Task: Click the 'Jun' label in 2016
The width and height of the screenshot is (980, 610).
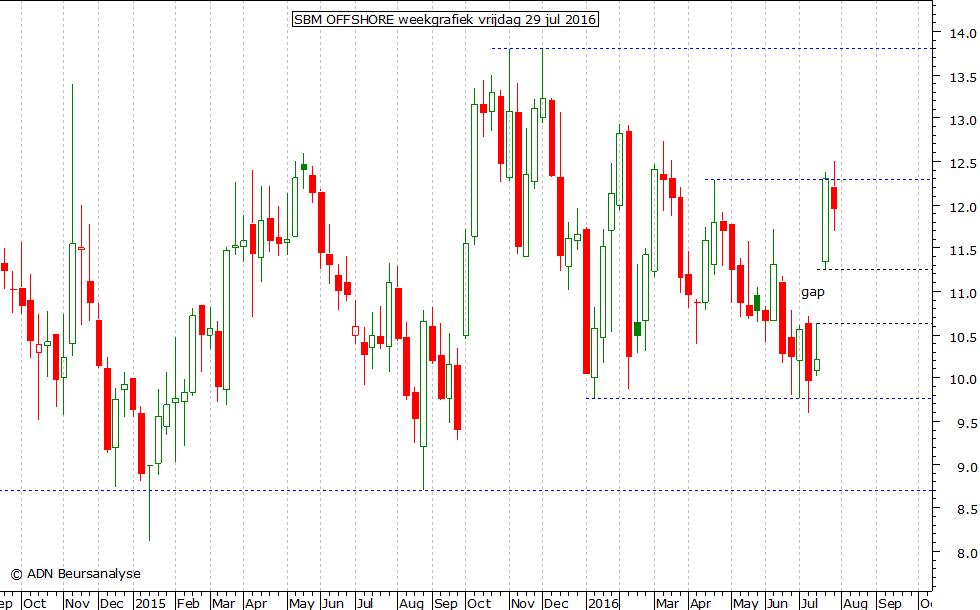Action: tap(777, 603)
